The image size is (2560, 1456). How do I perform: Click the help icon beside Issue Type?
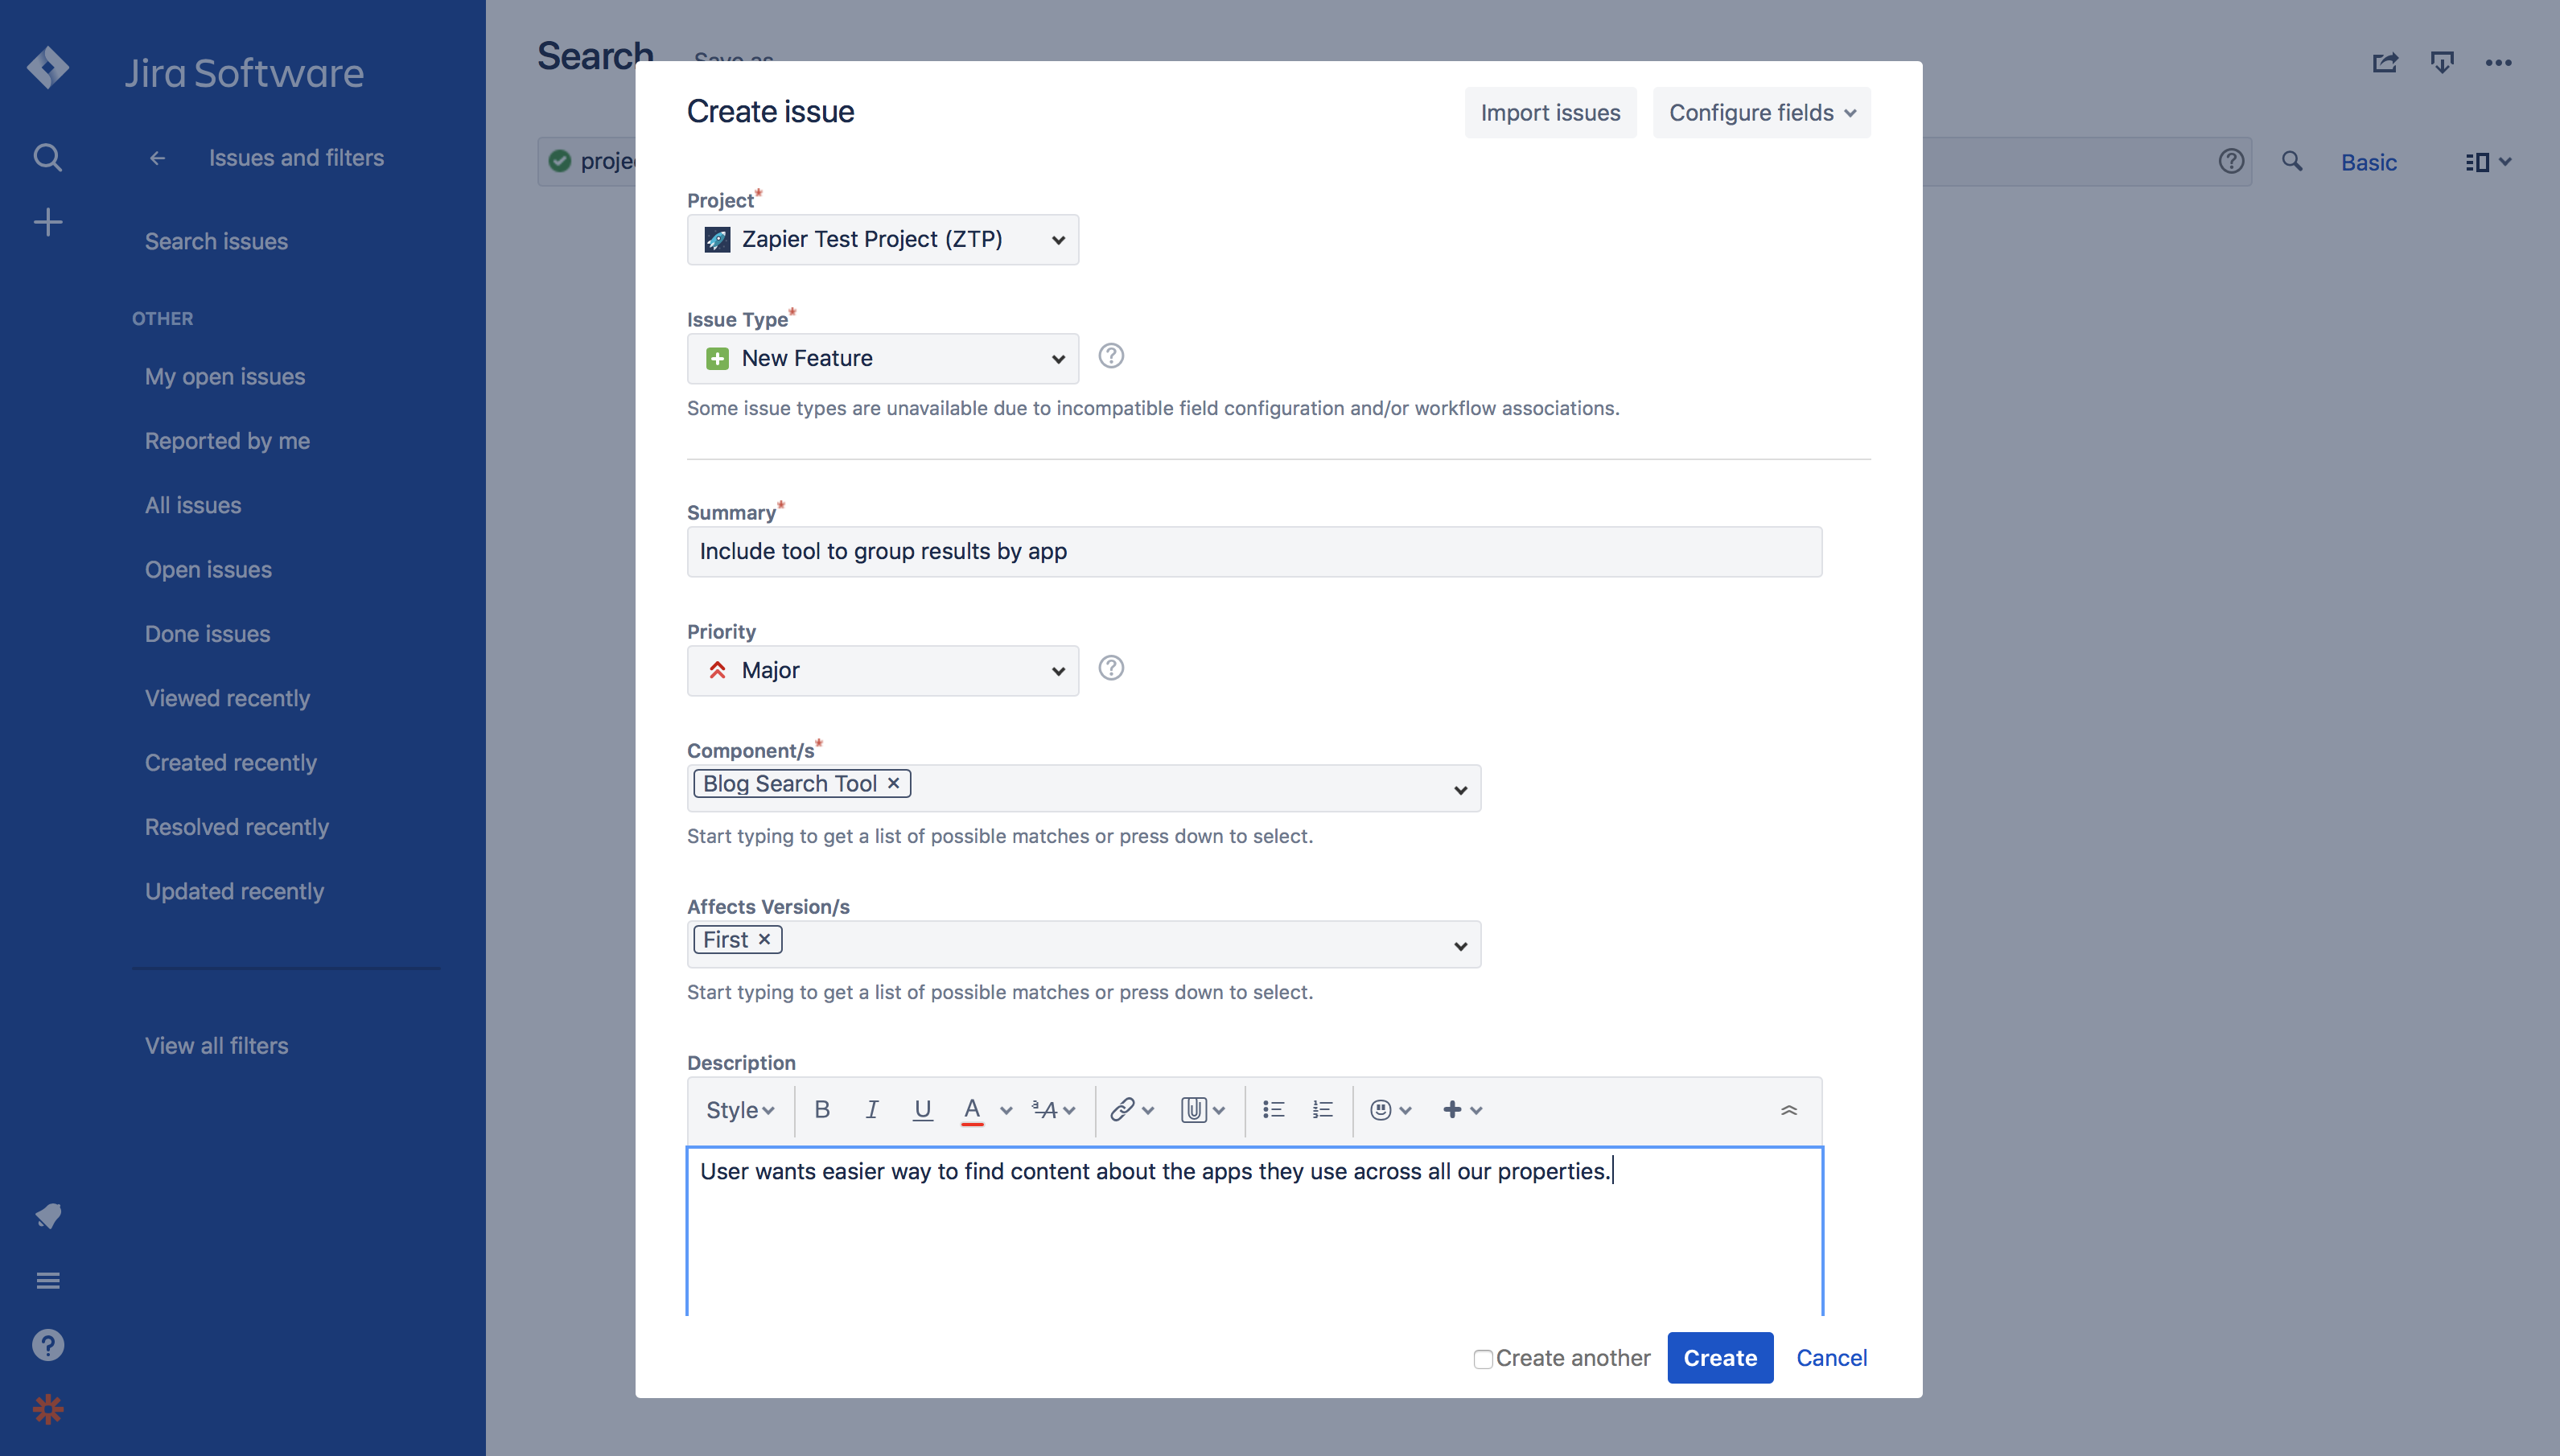tap(1111, 356)
